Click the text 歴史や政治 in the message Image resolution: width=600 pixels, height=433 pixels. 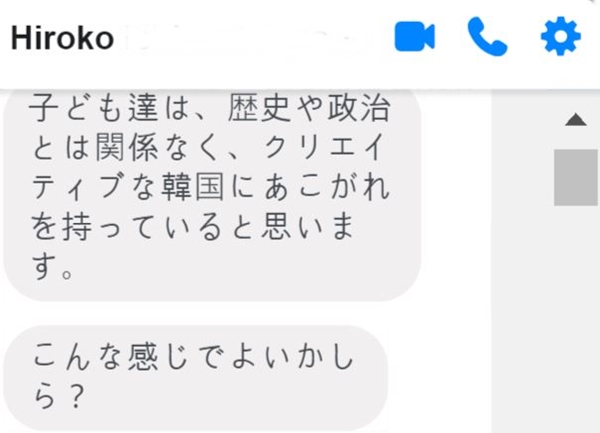click(x=309, y=108)
